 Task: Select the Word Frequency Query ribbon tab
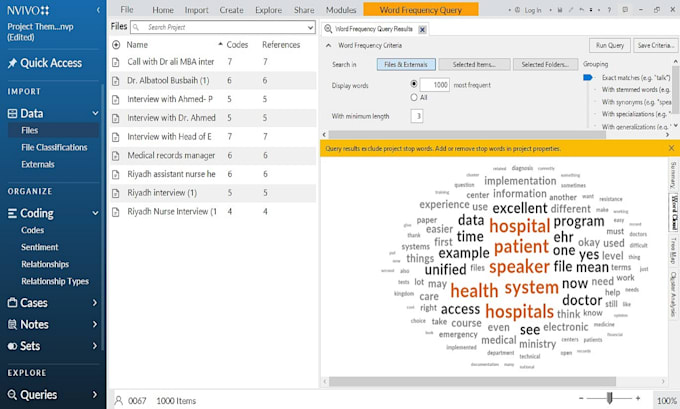tap(421, 10)
